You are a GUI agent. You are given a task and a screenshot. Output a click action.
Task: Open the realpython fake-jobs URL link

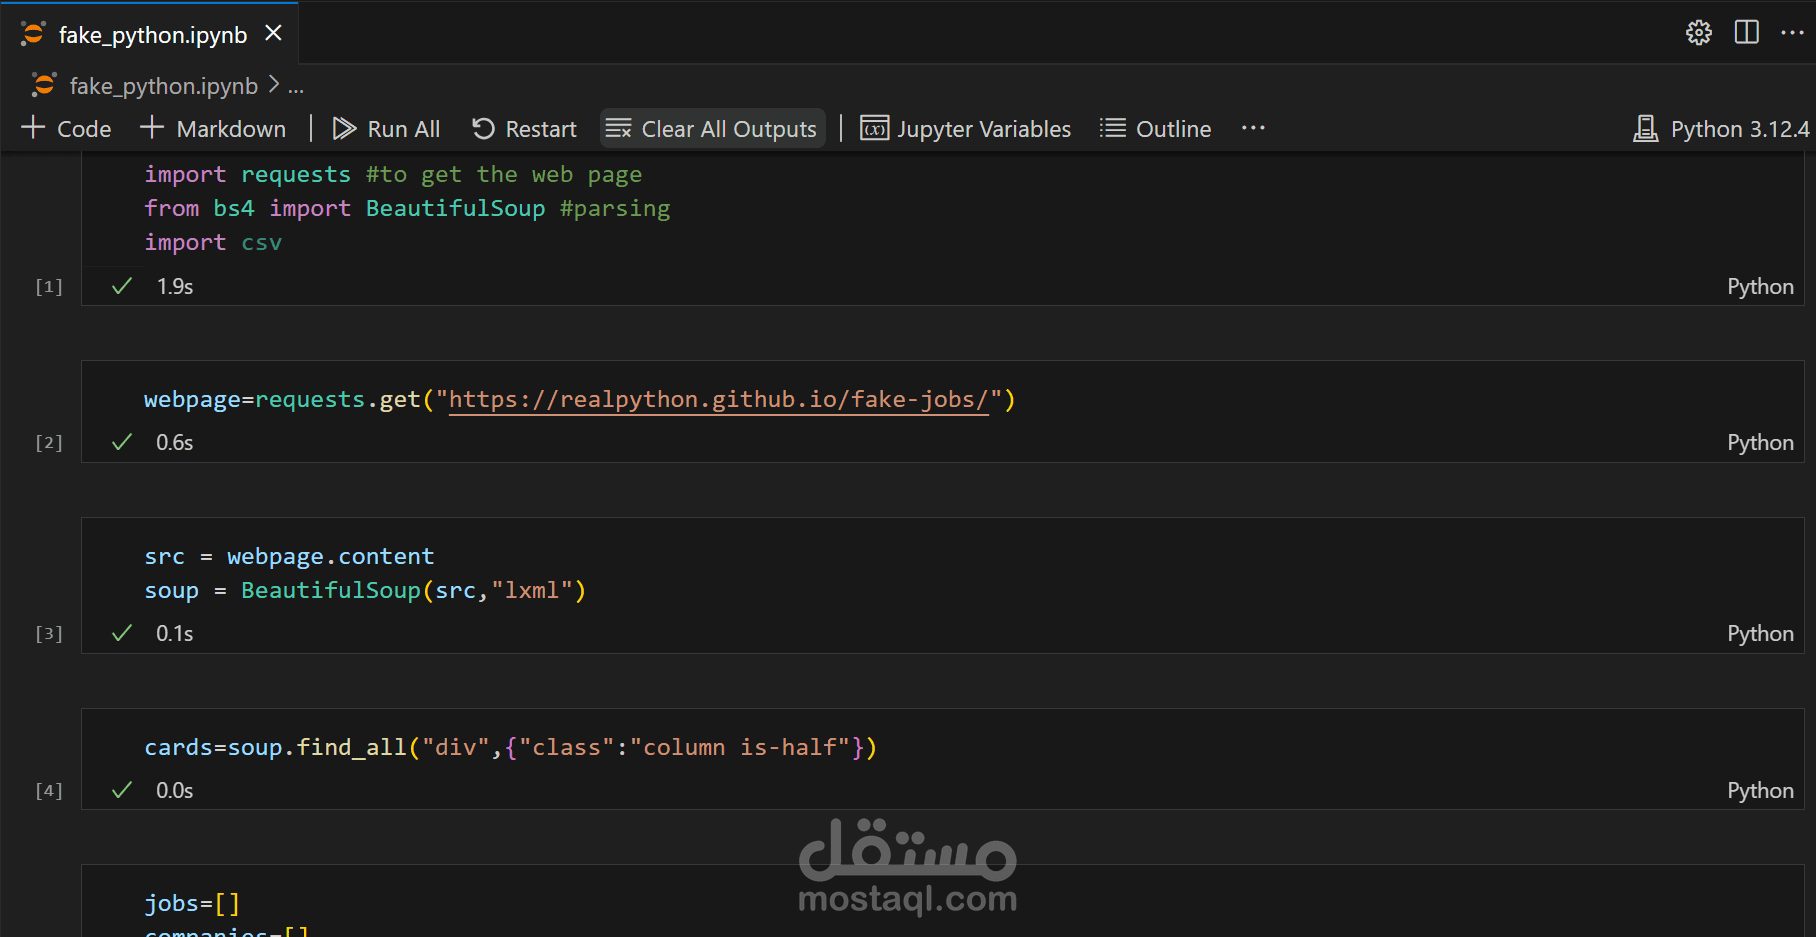[x=718, y=400]
